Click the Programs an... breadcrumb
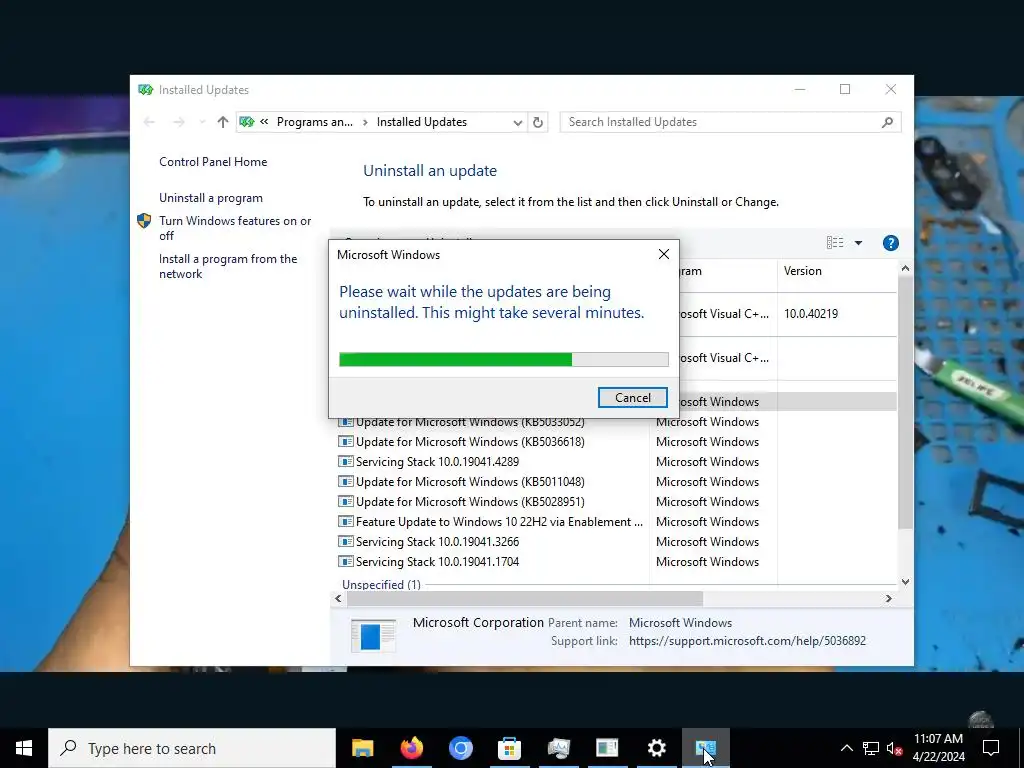The image size is (1024, 768). click(315, 122)
